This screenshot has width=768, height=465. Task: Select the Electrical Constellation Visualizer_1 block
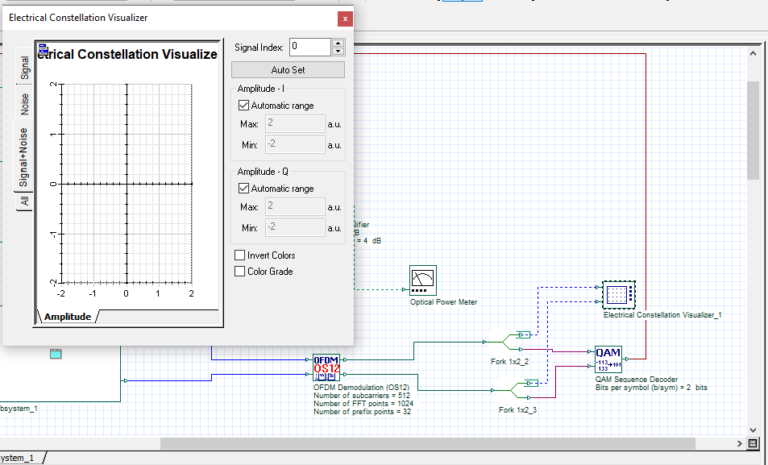(619, 294)
